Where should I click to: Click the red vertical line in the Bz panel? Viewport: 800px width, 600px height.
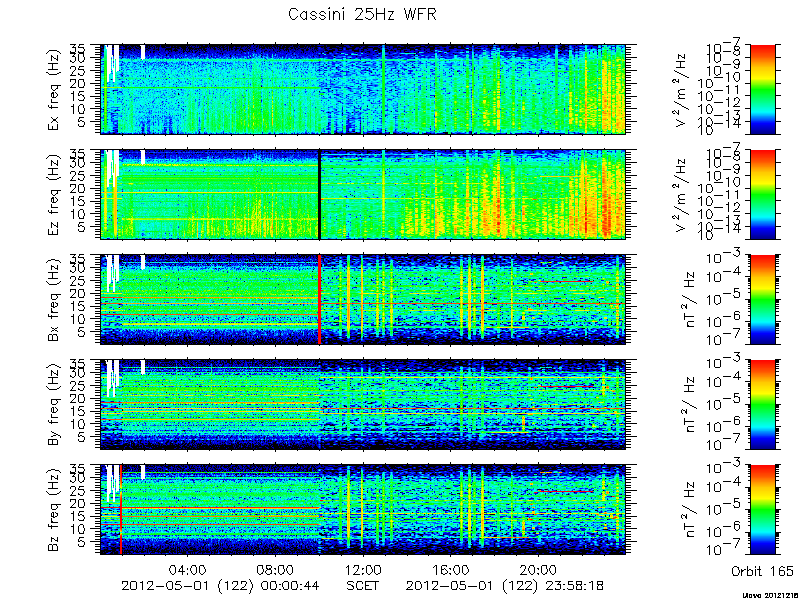(x=121, y=510)
